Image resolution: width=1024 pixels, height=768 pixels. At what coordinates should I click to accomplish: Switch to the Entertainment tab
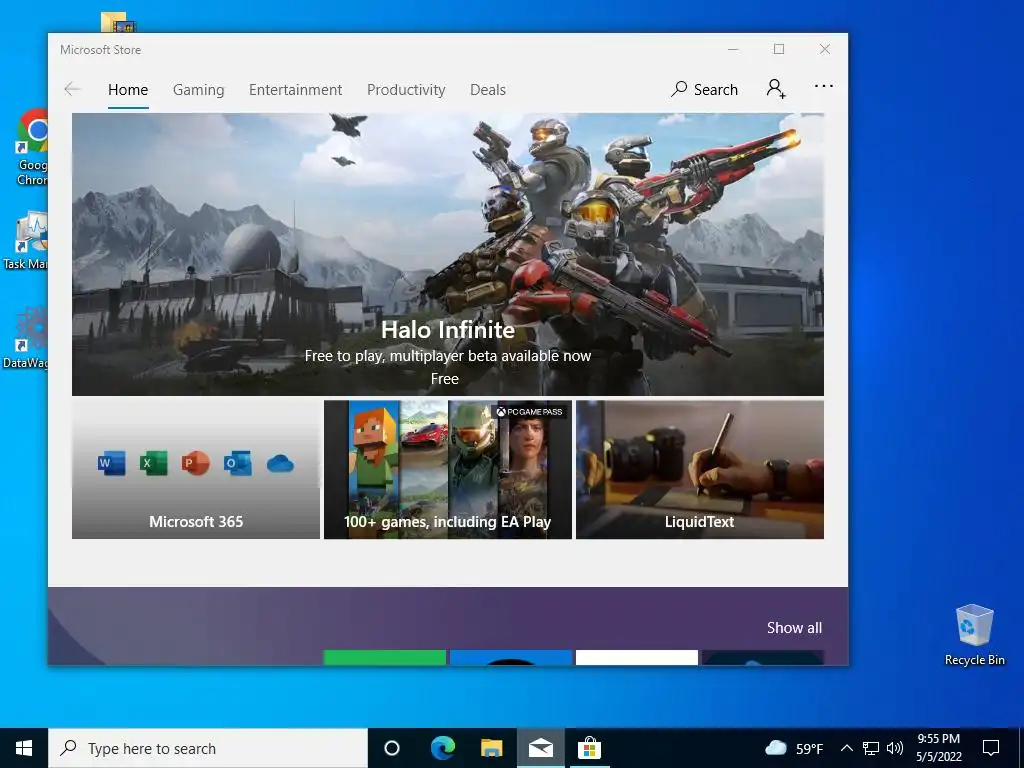(295, 89)
